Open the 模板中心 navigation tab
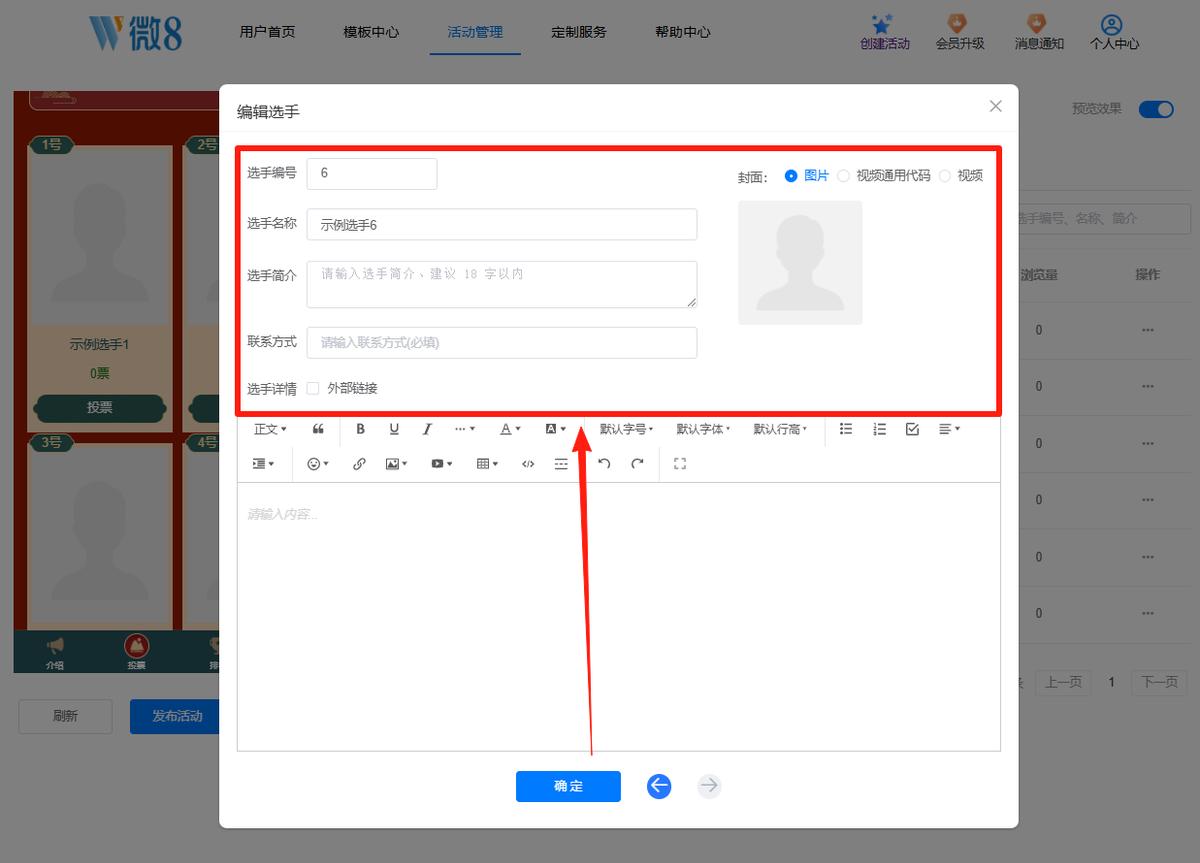Viewport: 1200px width, 863px height. point(371,32)
